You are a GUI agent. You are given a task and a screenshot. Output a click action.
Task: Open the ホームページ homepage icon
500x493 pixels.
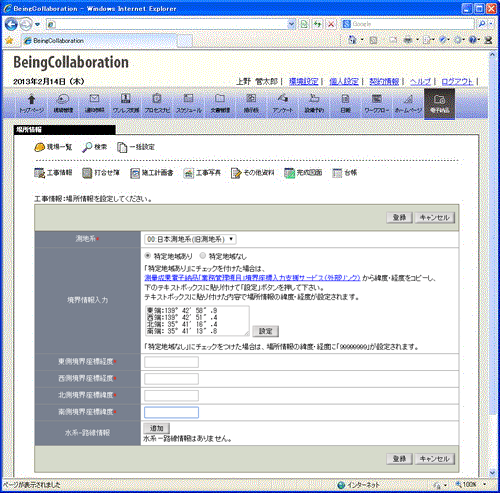tap(408, 104)
